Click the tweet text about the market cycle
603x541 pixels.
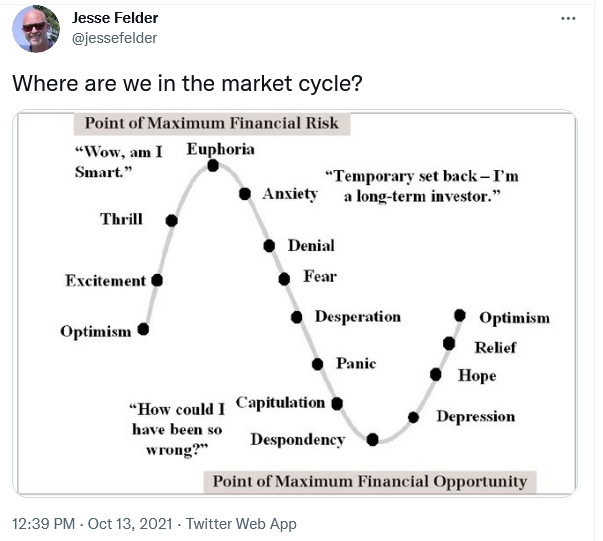click(x=187, y=83)
